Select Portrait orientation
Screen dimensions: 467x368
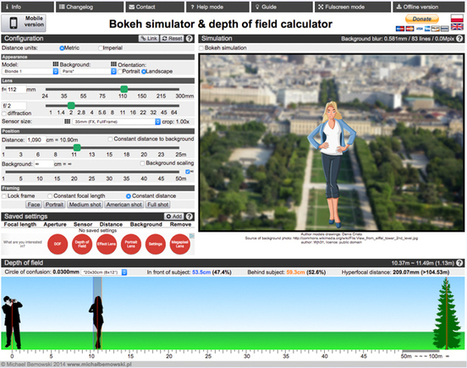(120, 71)
